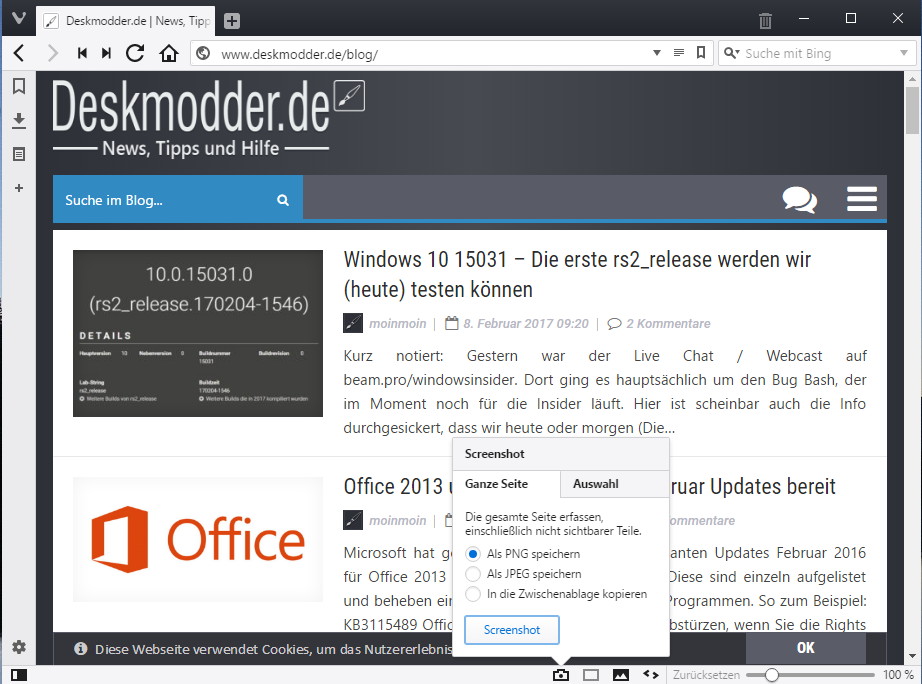Open Windows 10 15031 article headline
Screen dimensions: 922x684
577,274
